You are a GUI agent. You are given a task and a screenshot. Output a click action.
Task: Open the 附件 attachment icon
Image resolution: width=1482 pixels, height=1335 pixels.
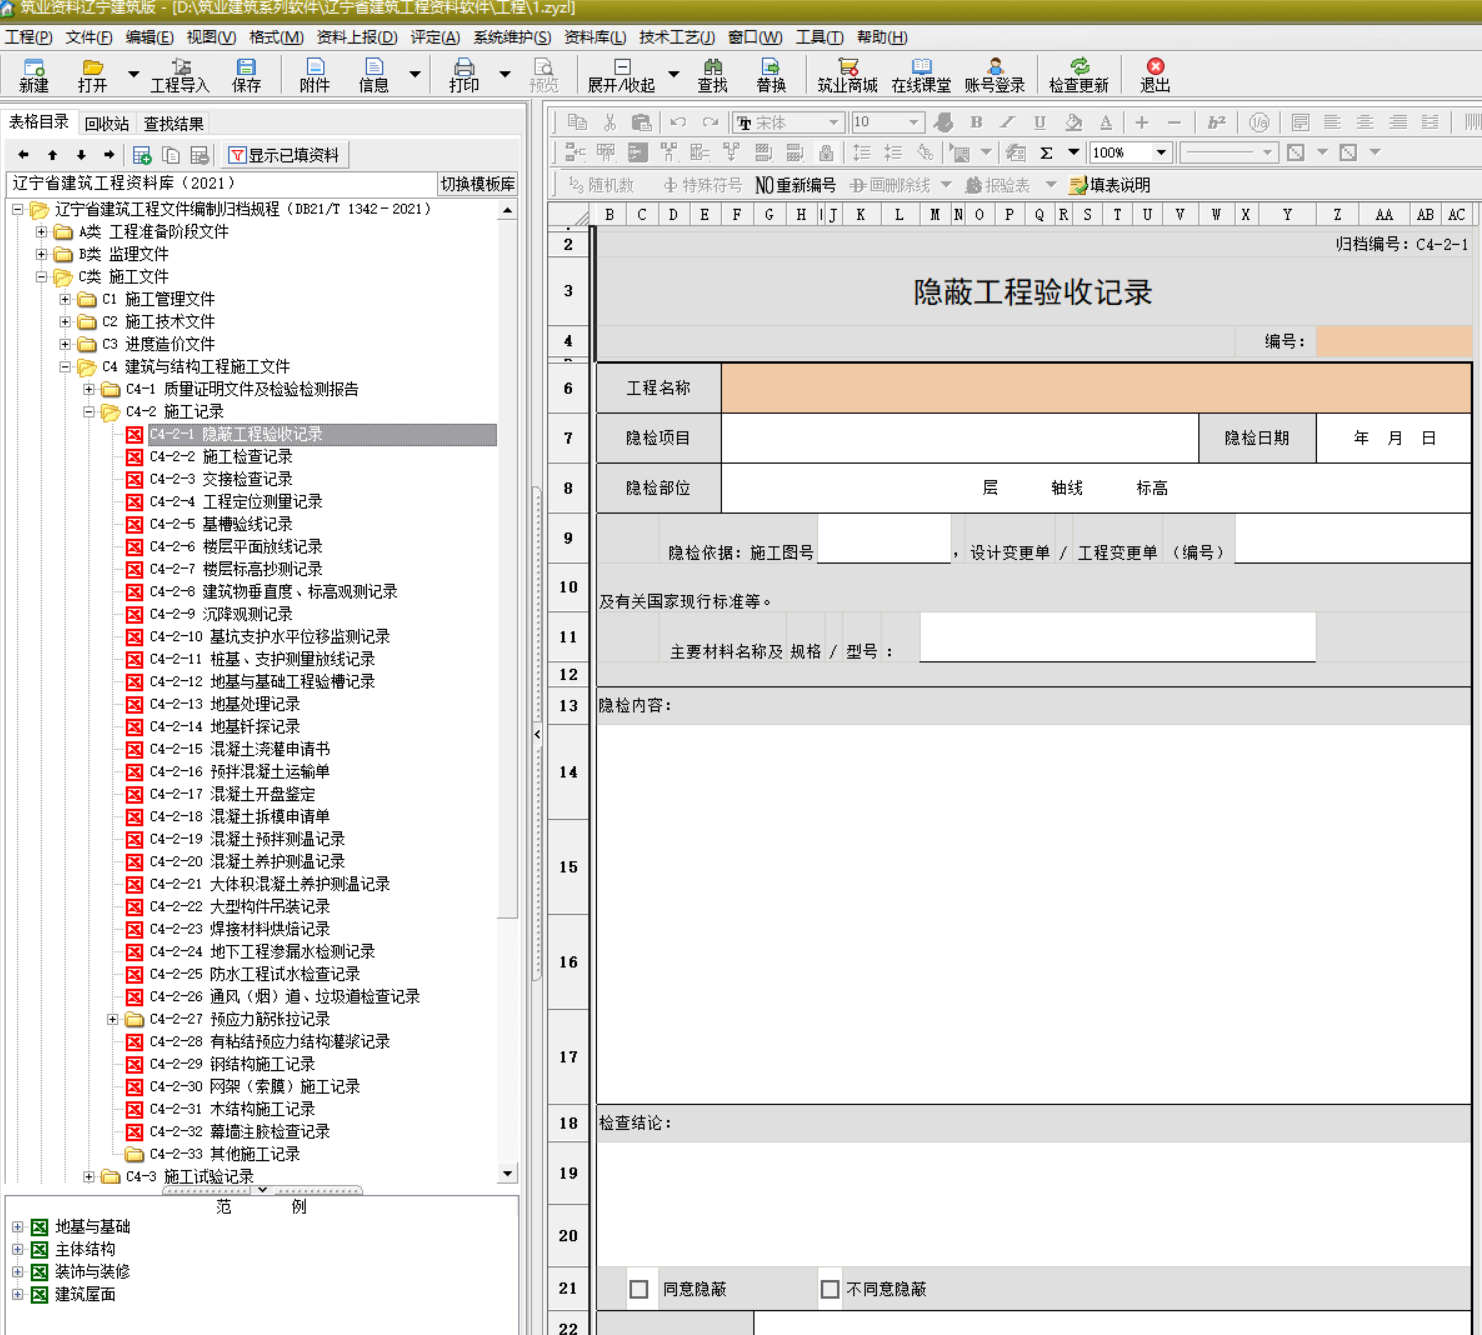click(314, 75)
